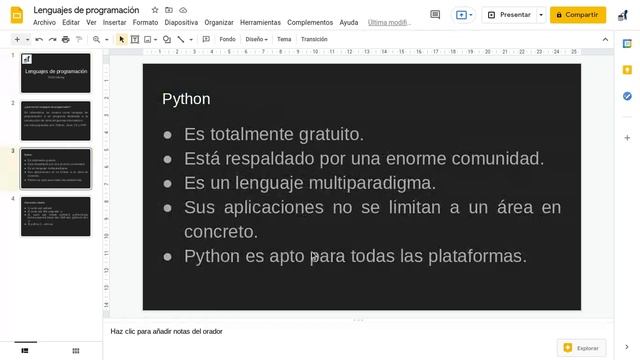Select slide 1 thumbnail

(56, 73)
